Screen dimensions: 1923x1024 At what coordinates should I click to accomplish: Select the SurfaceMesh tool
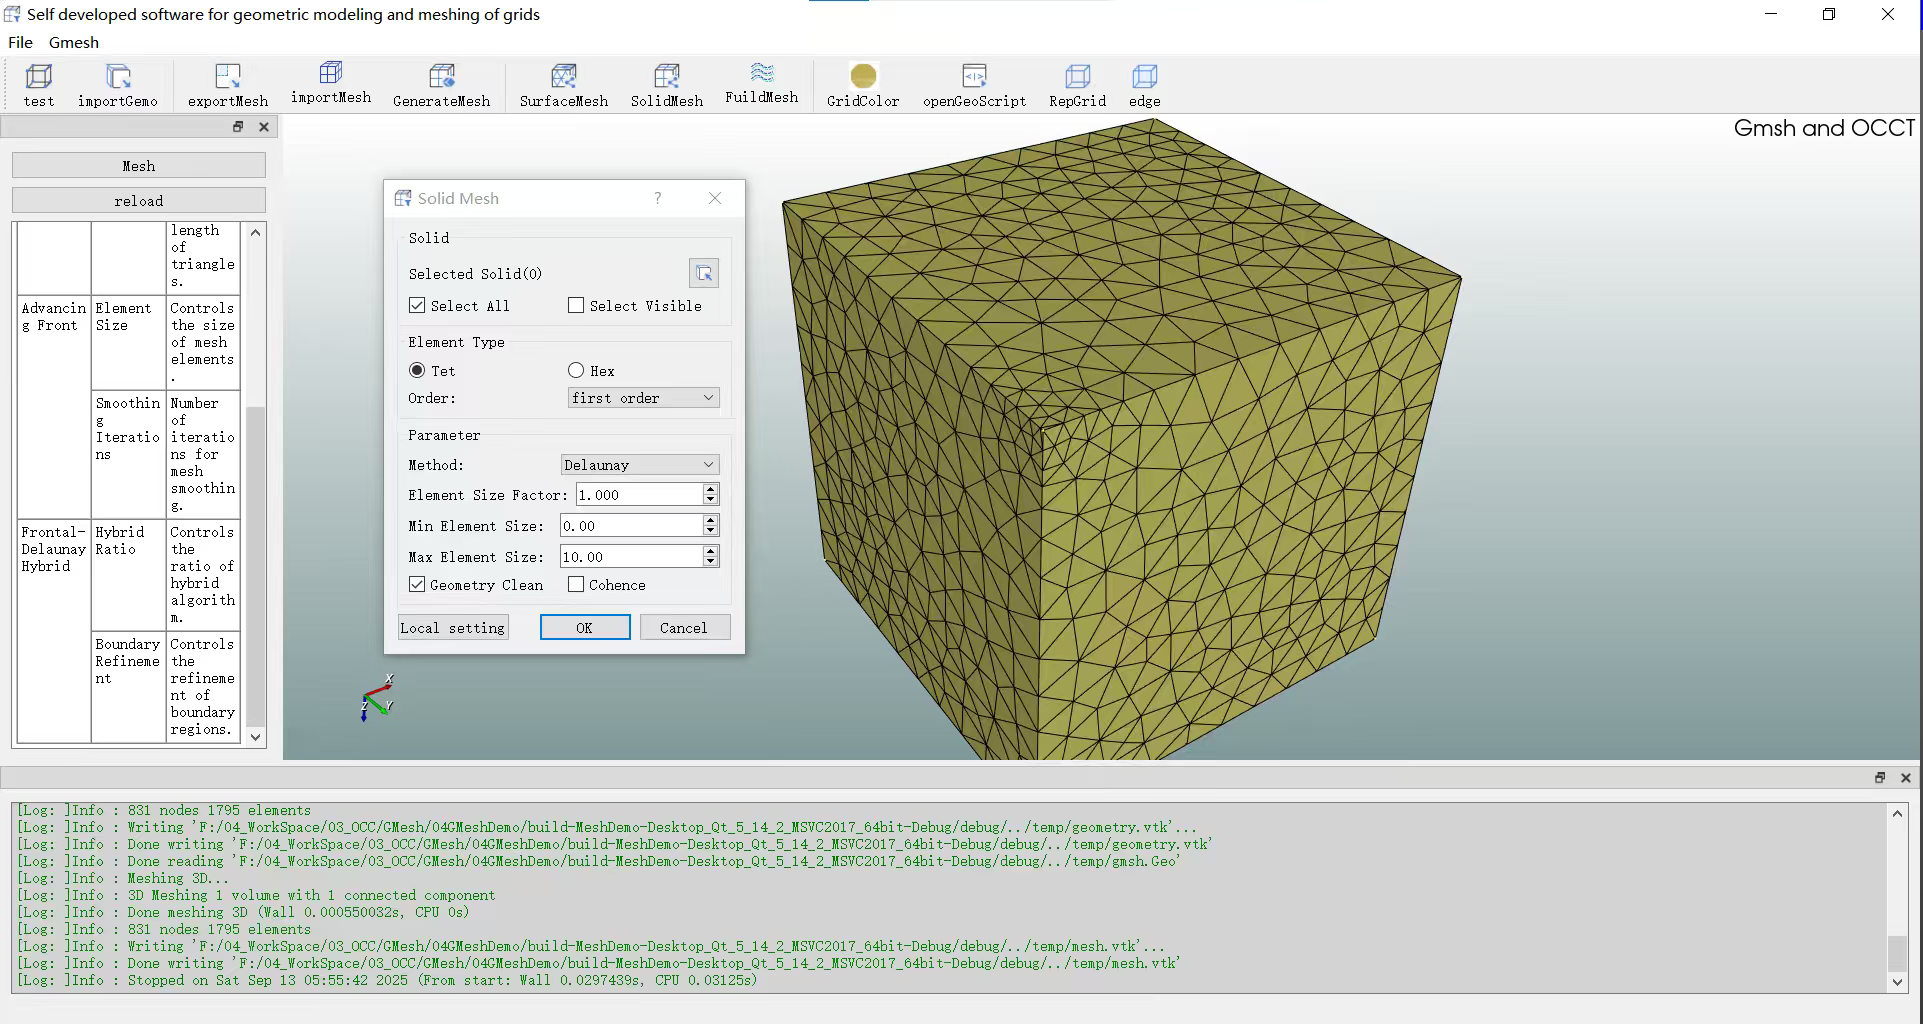(x=563, y=77)
